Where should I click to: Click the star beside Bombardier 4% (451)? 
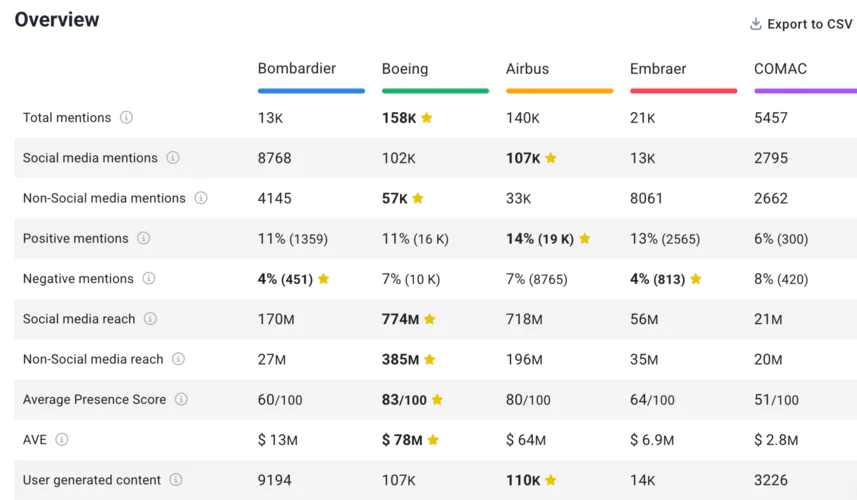[x=324, y=279]
